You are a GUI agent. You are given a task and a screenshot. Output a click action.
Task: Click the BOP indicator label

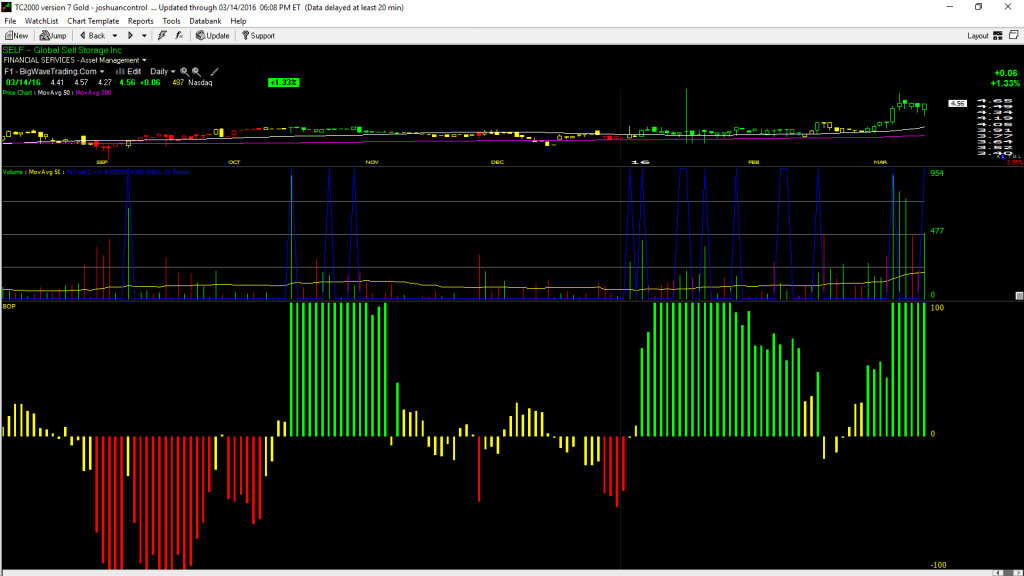8,306
